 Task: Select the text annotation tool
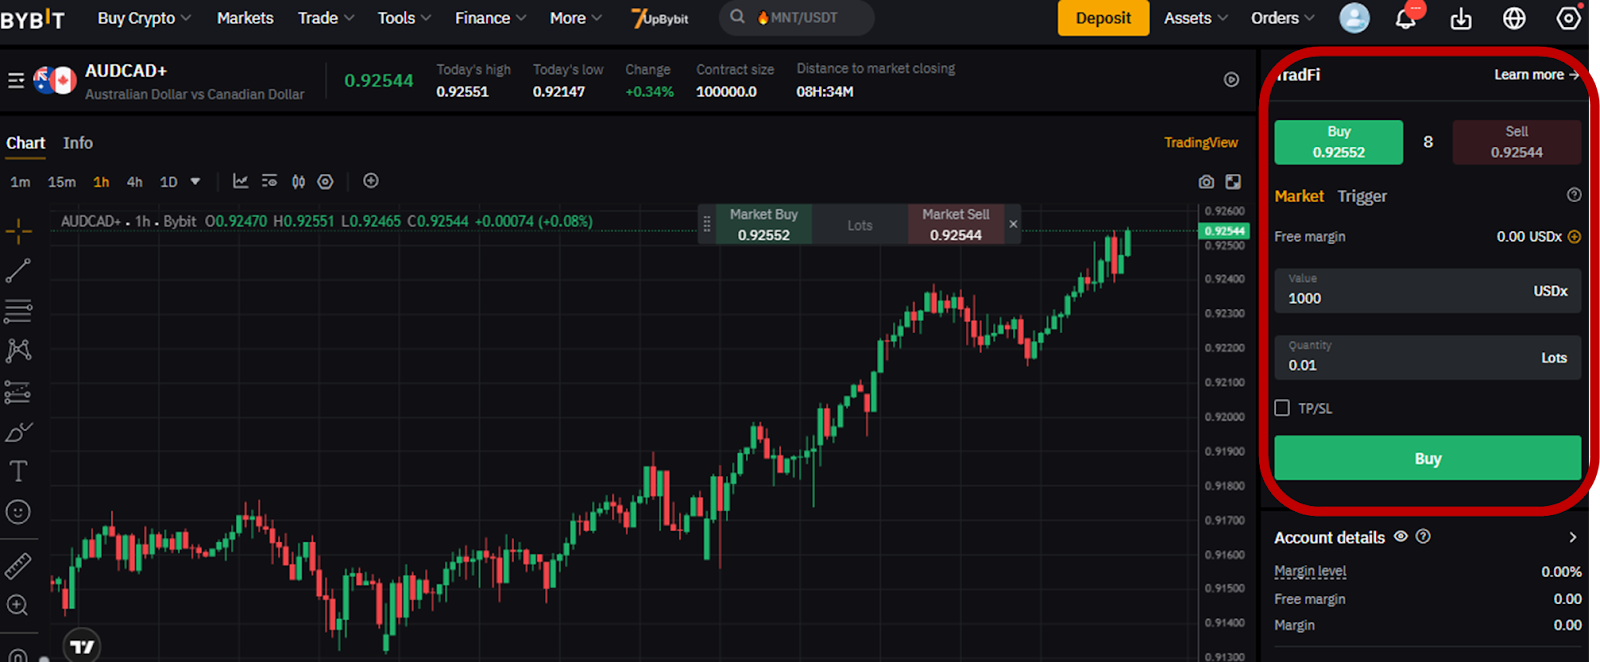tap(18, 471)
